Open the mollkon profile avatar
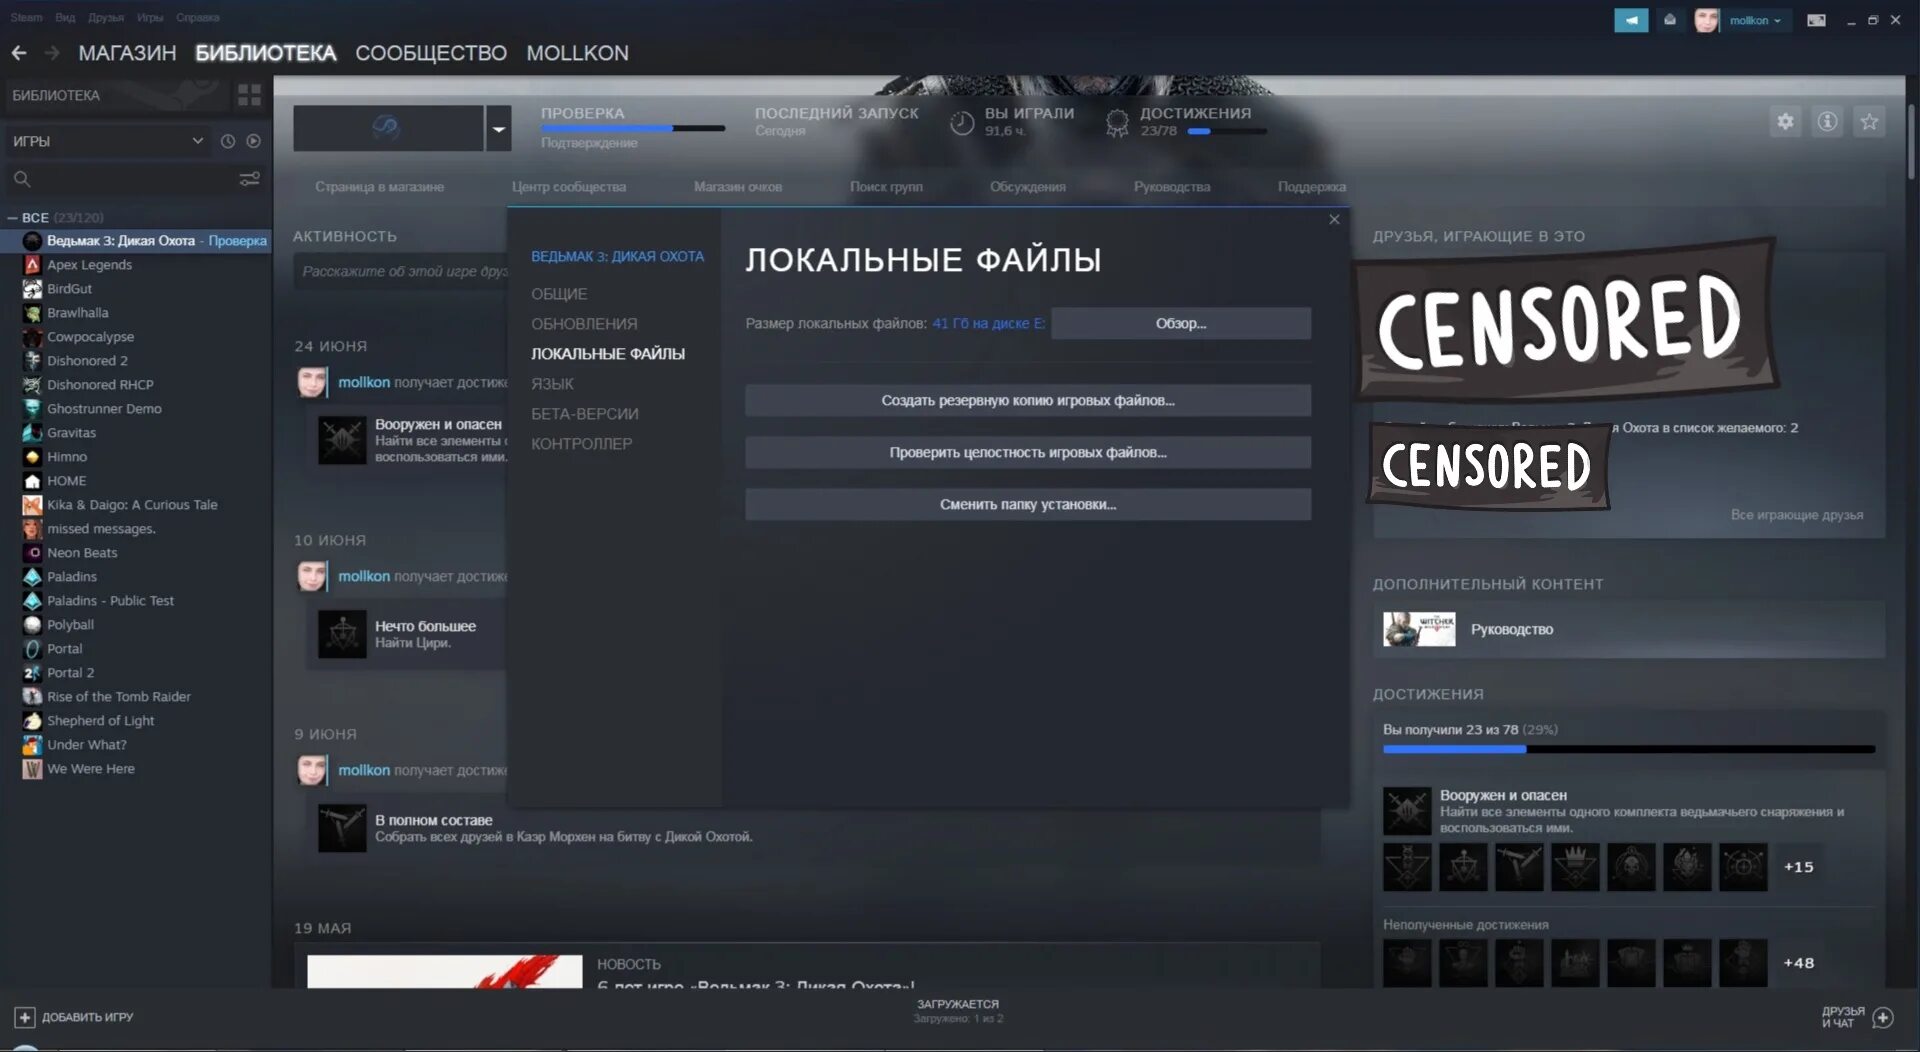Viewport: 1920px width, 1052px height. pos(1707,20)
